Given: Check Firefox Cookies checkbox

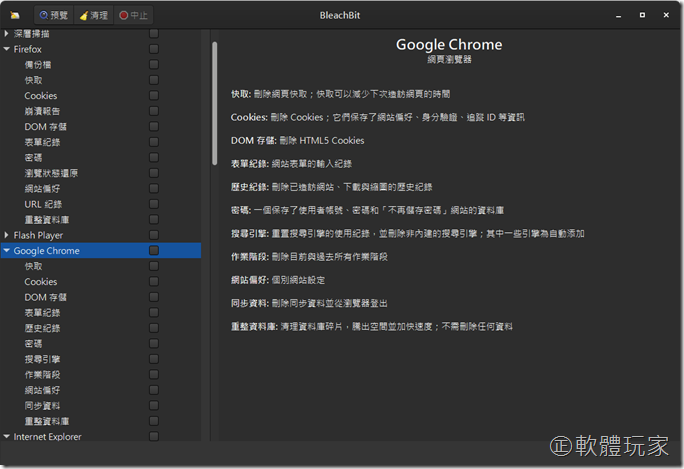Looking at the screenshot, I should click(154, 96).
